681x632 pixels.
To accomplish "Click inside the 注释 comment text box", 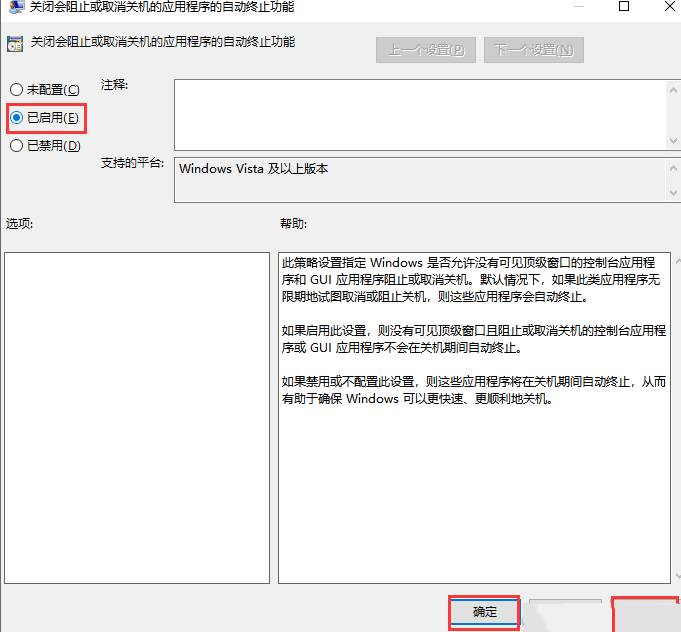I will point(420,115).
